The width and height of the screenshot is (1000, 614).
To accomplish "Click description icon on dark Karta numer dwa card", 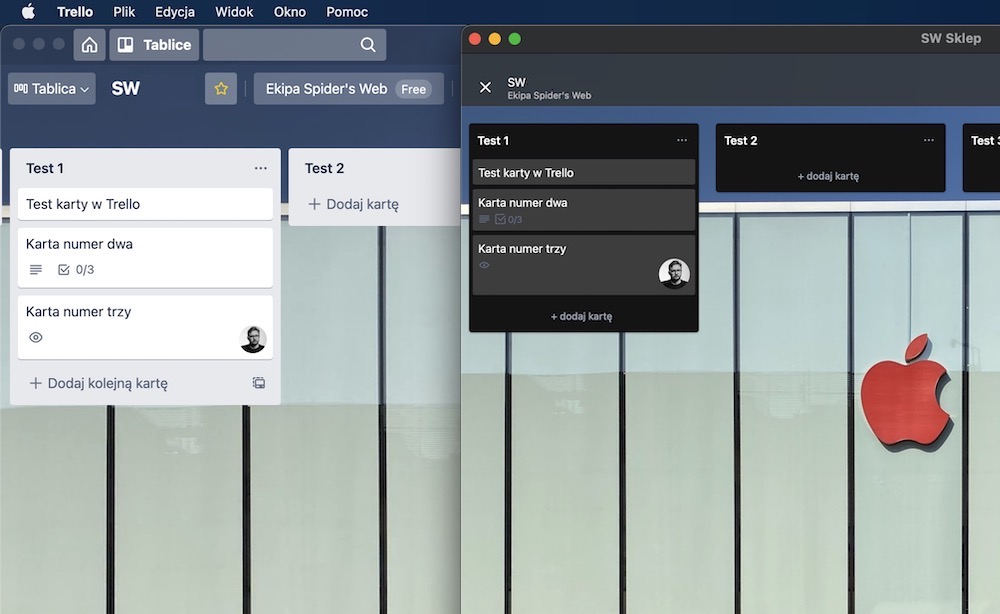I will tap(484, 219).
